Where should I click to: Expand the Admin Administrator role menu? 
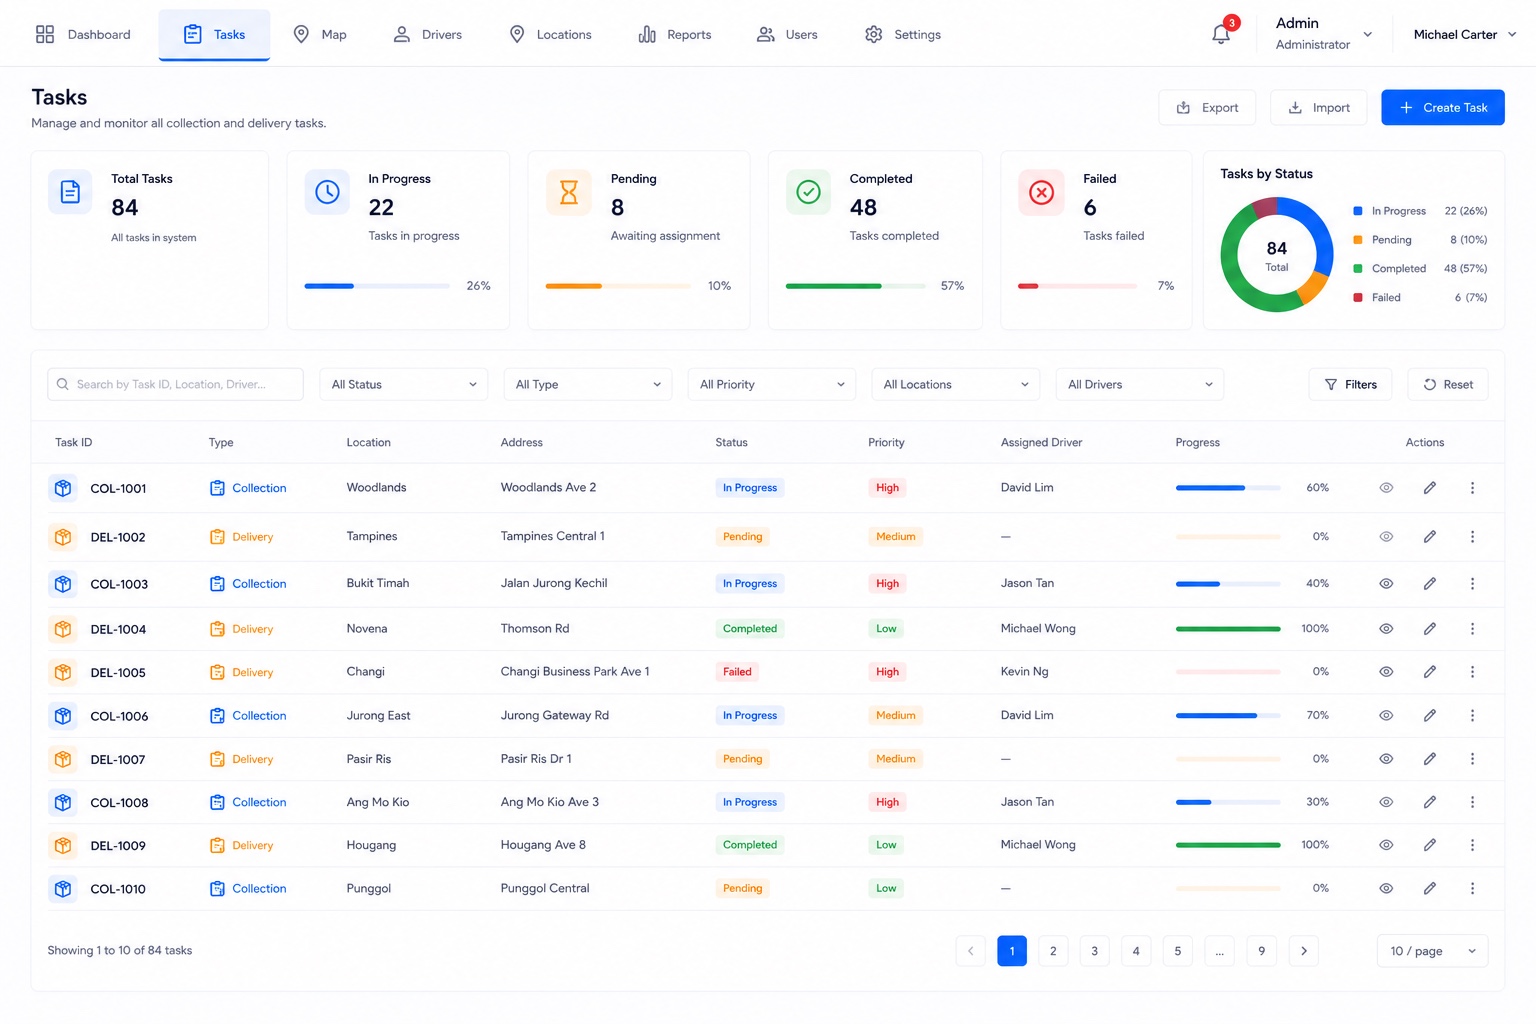1324,34
